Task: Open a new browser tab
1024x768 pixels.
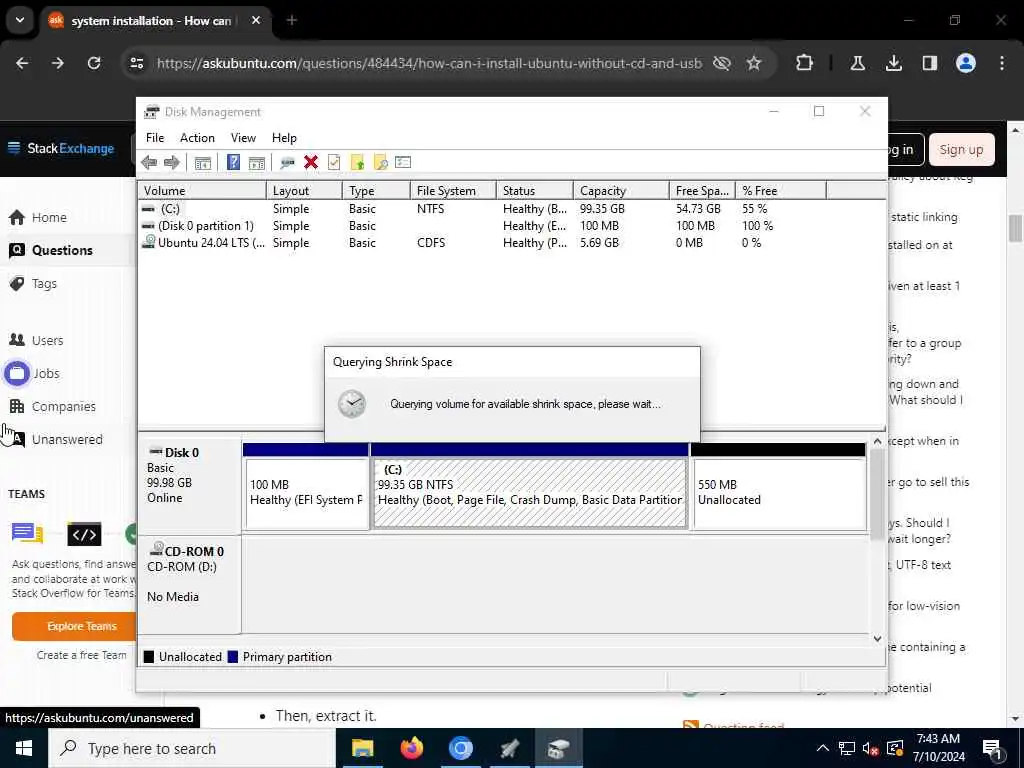Action: [x=292, y=20]
